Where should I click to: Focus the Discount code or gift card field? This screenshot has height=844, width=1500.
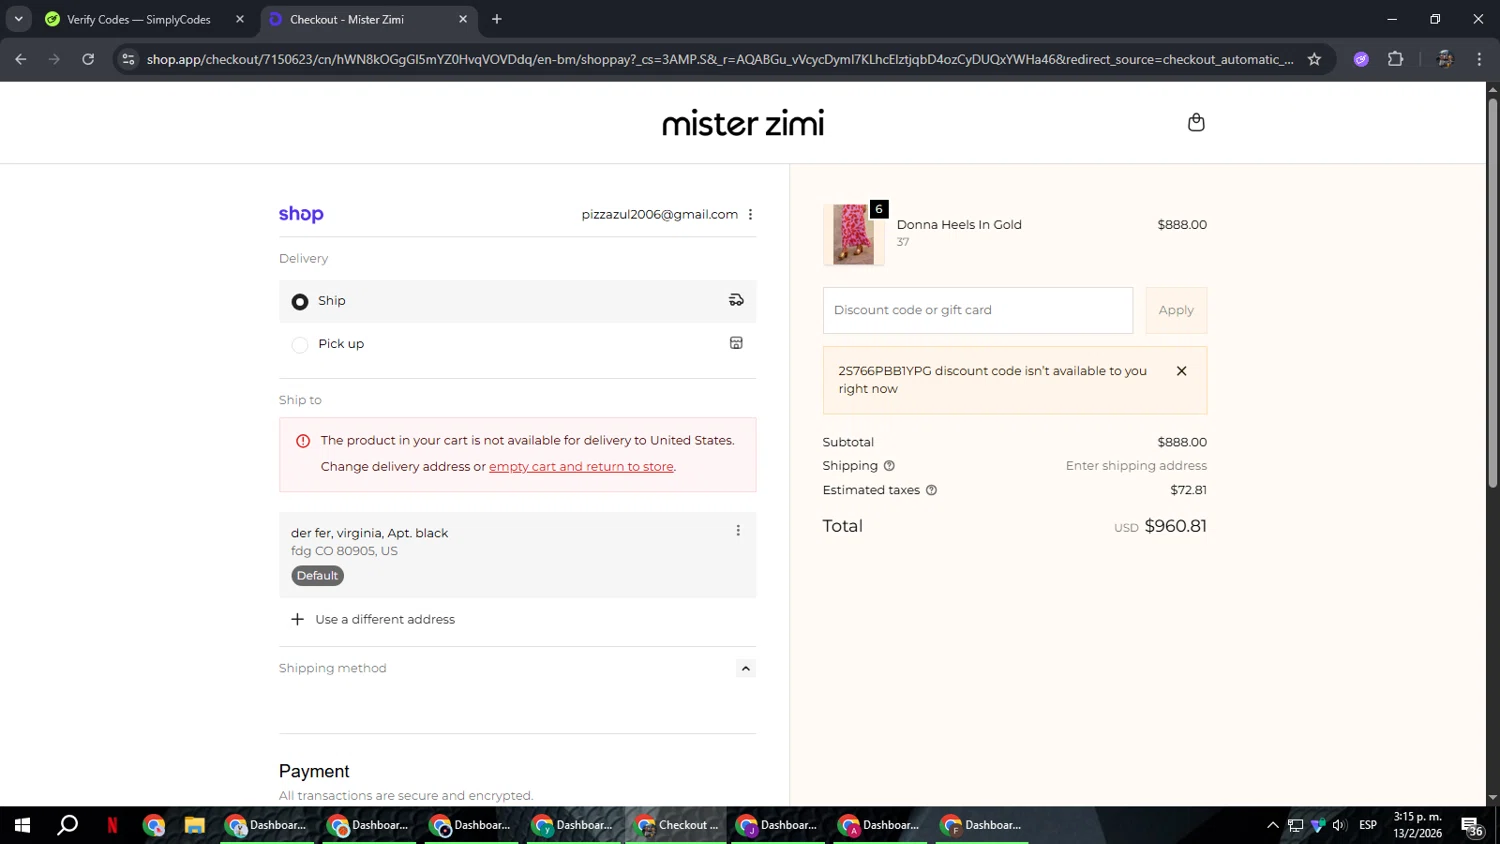[977, 310]
